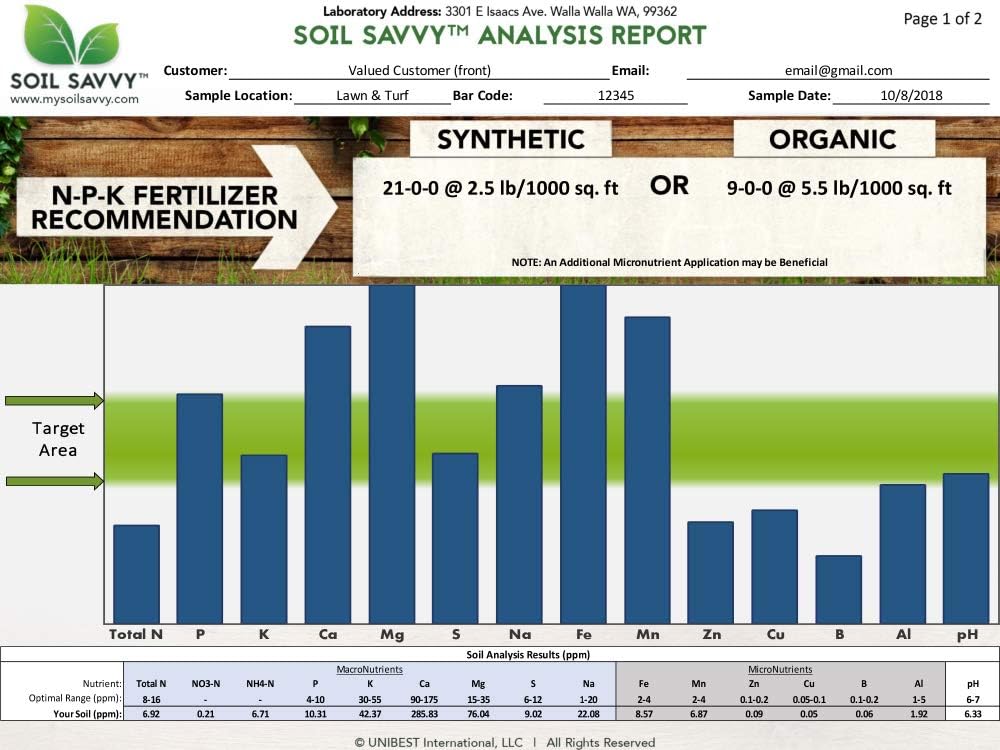
Task: Click the Soil Savvy green leaf logo
Action: 71,34
